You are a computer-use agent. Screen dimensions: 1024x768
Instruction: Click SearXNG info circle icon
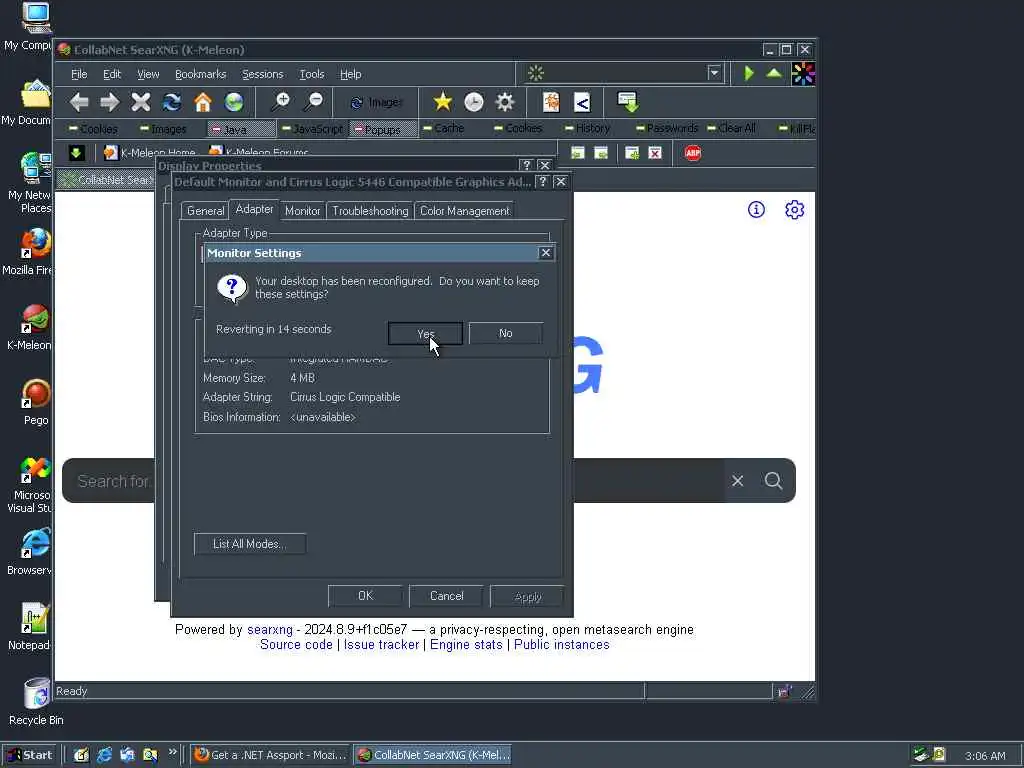click(756, 210)
